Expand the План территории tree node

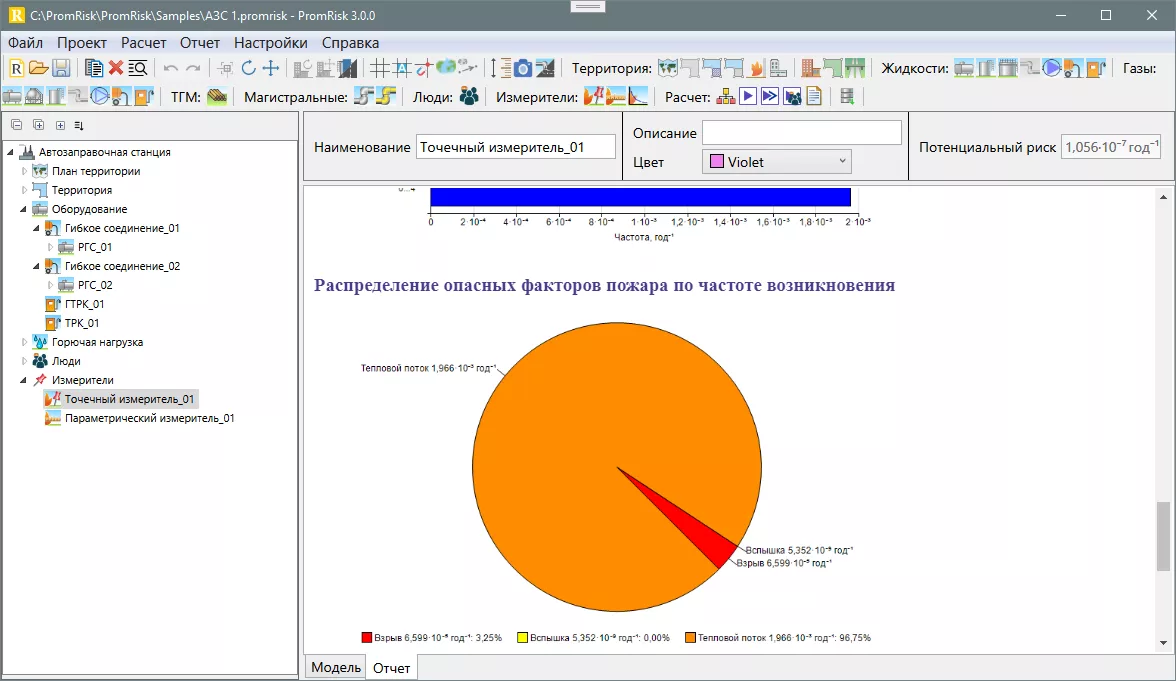[25, 171]
